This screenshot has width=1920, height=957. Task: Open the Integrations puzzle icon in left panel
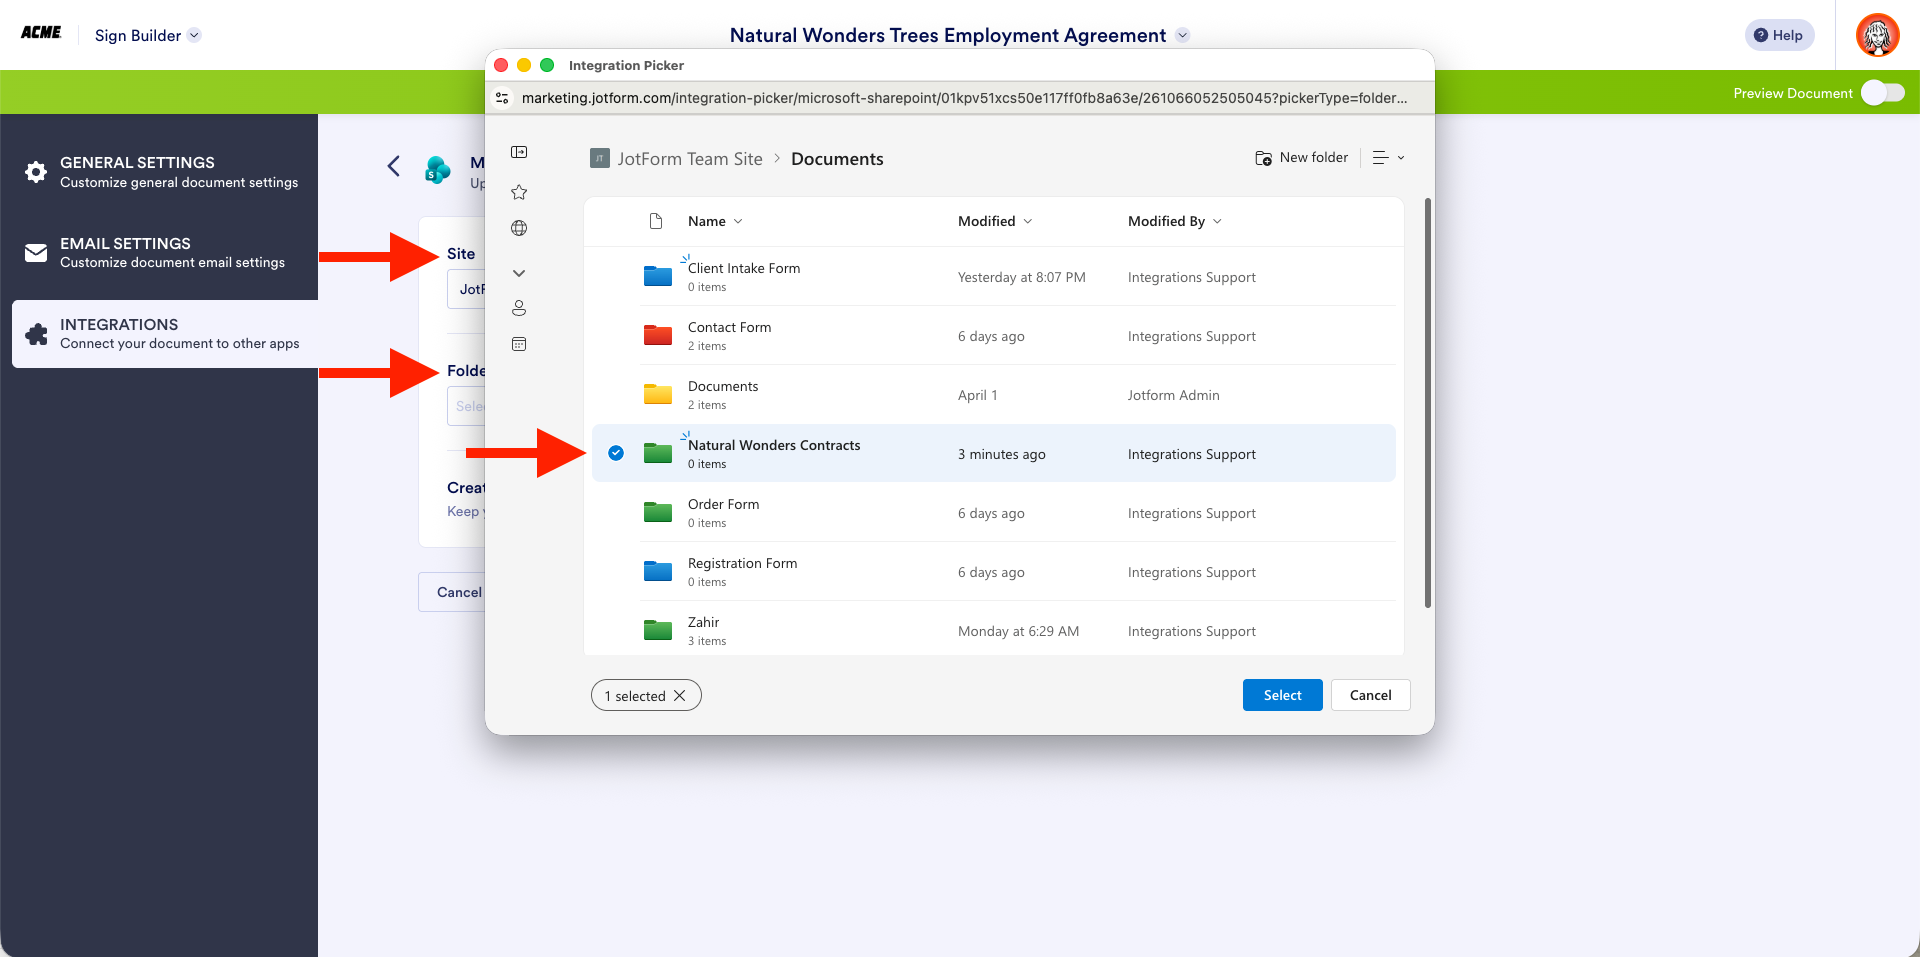point(36,334)
